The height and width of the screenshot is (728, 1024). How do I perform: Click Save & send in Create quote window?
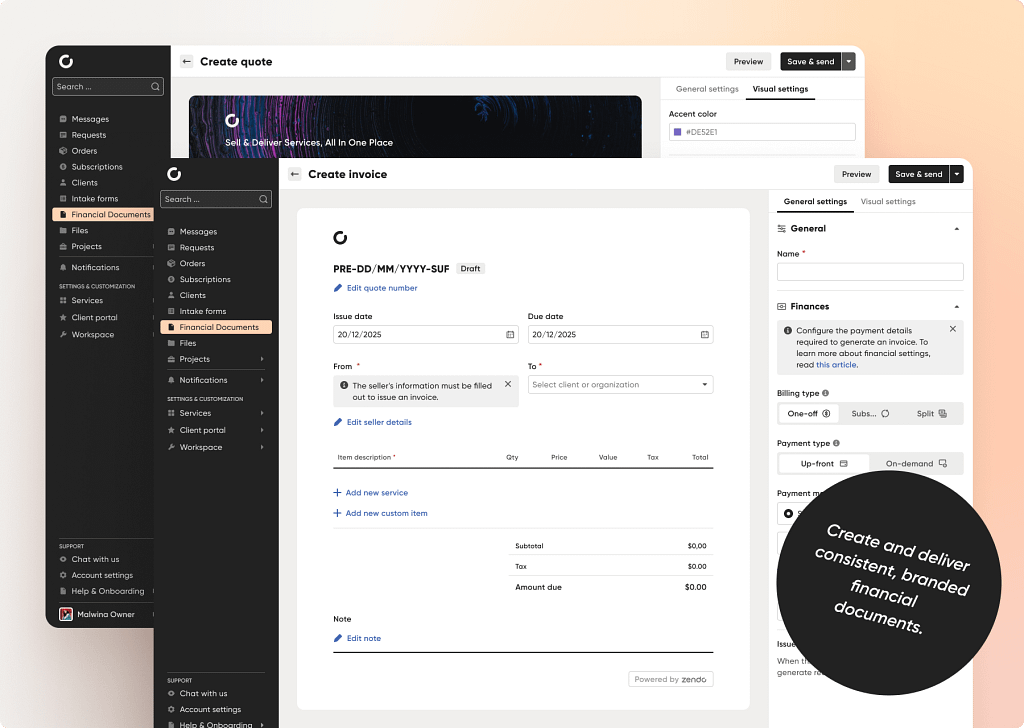pos(810,61)
